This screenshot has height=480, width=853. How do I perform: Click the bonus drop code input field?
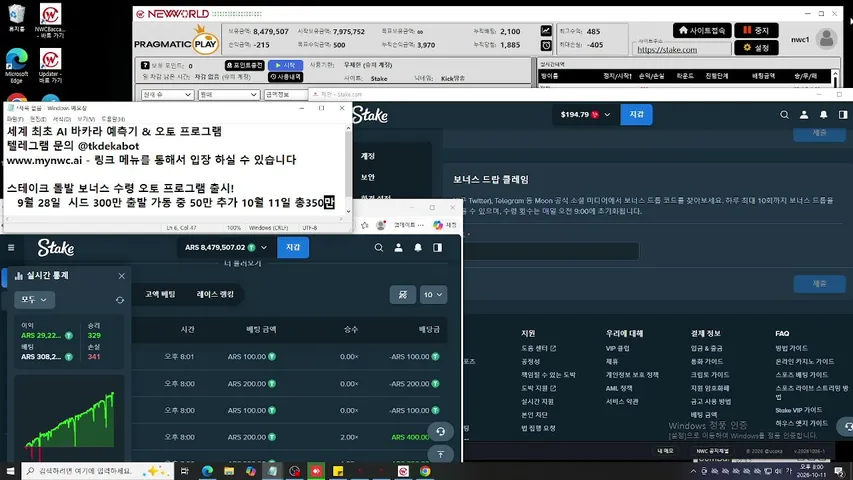551,251
